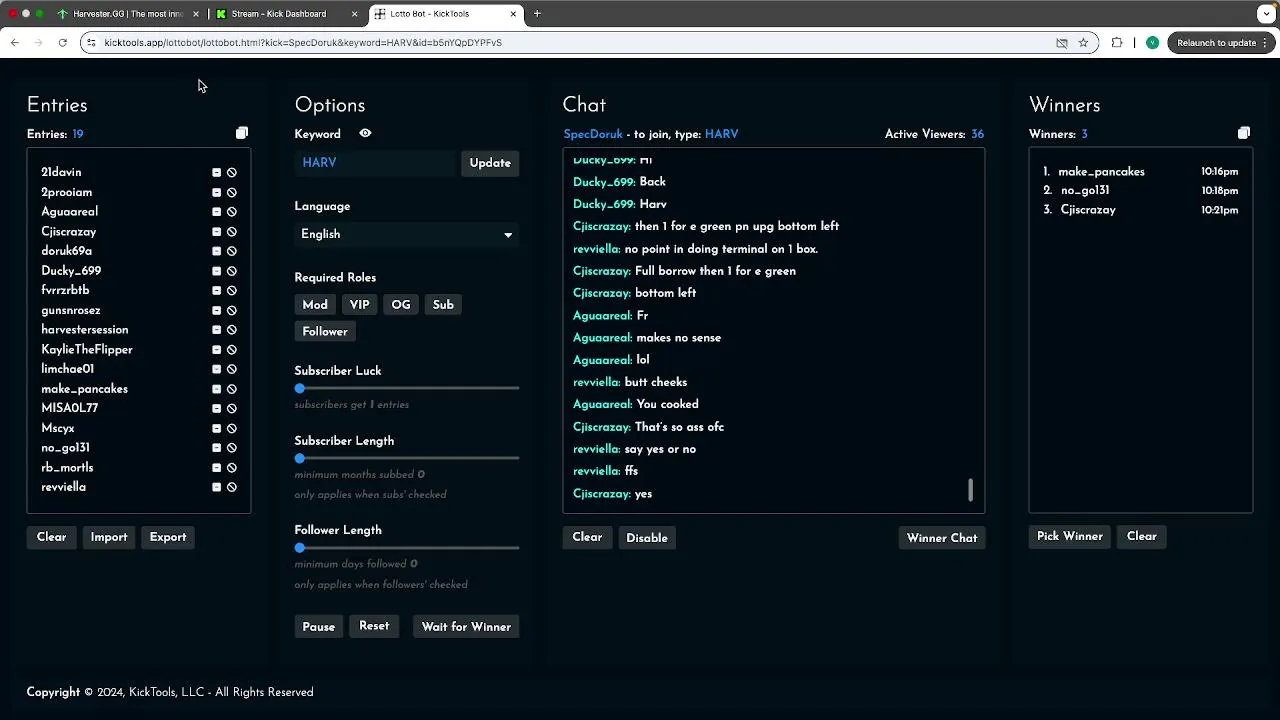The image size is (1280, 720).
Task: Switch to Stream - Kick Dashboard tab
Action: tap(288, 14)
